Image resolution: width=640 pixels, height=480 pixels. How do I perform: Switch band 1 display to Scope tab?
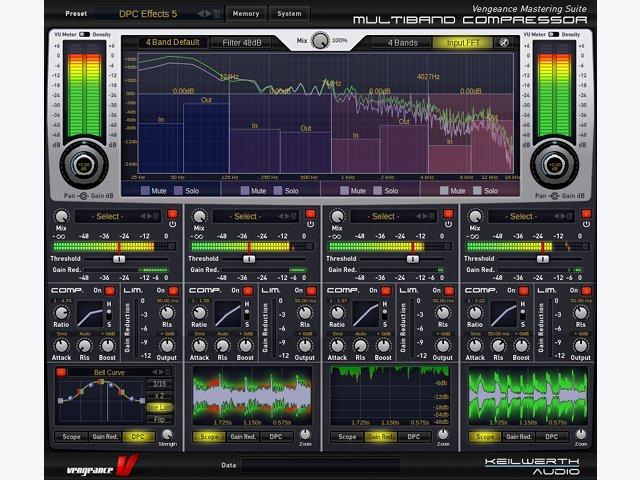tap(71, 437)
